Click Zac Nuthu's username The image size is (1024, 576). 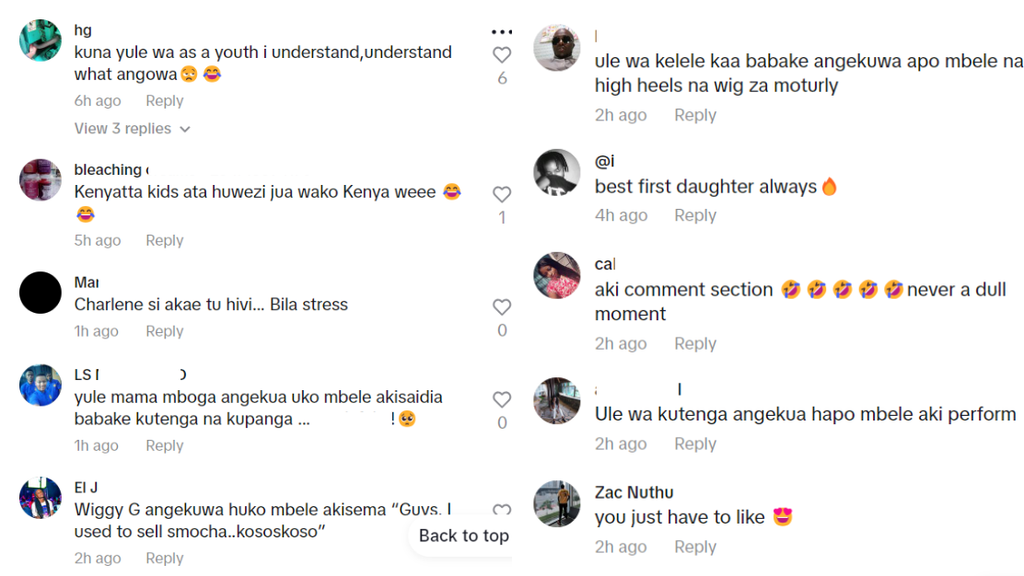[633, 492]
